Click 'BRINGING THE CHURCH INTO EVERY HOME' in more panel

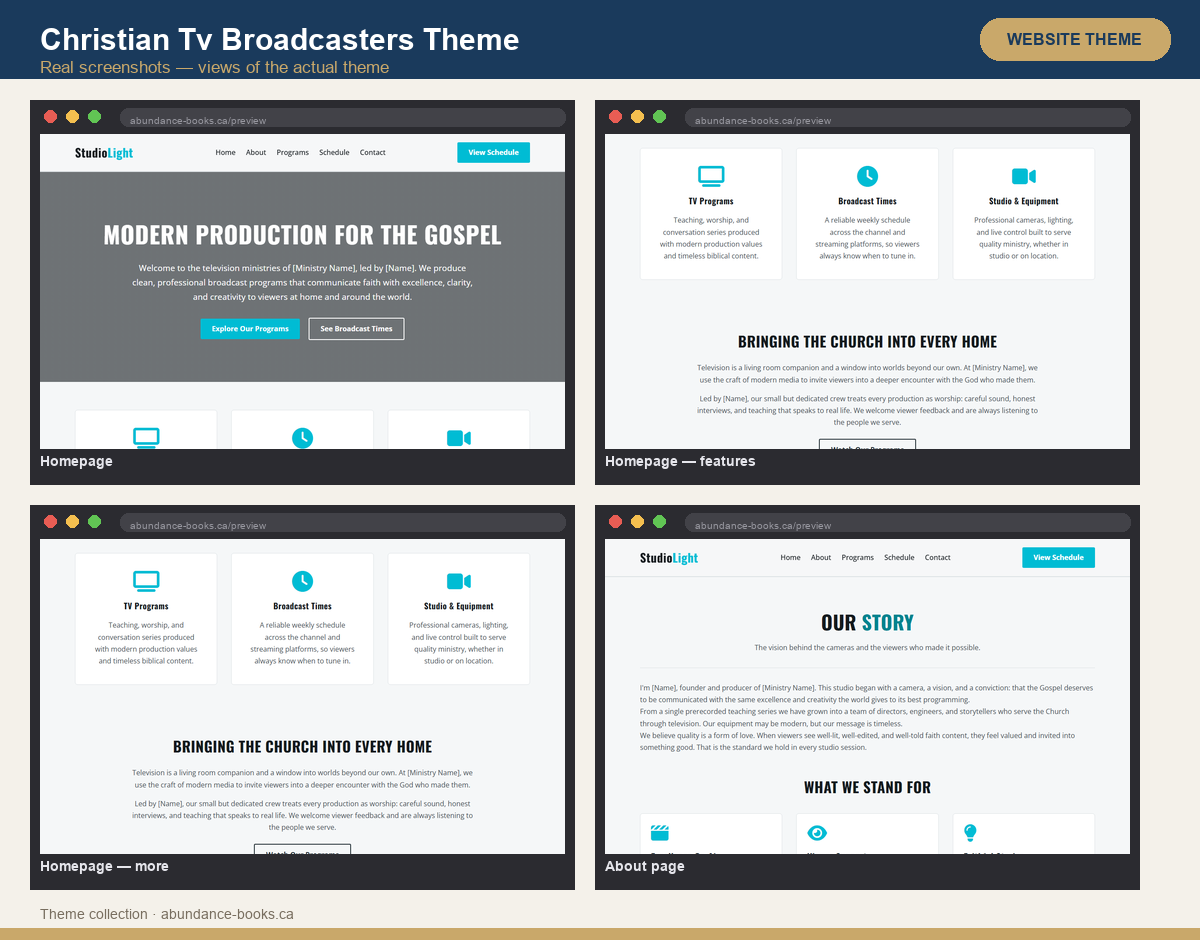coord(302,747)
